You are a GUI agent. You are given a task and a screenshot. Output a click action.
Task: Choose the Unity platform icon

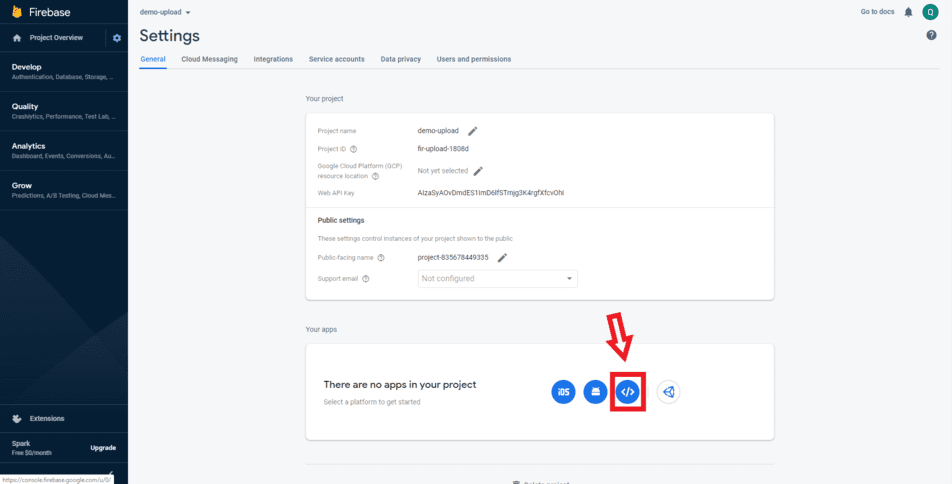tap(668, 392)
